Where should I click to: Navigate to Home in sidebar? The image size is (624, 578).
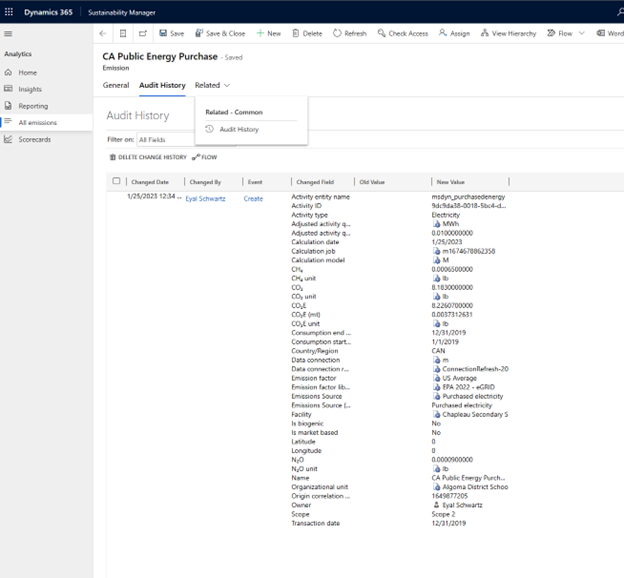click(27, 72)
